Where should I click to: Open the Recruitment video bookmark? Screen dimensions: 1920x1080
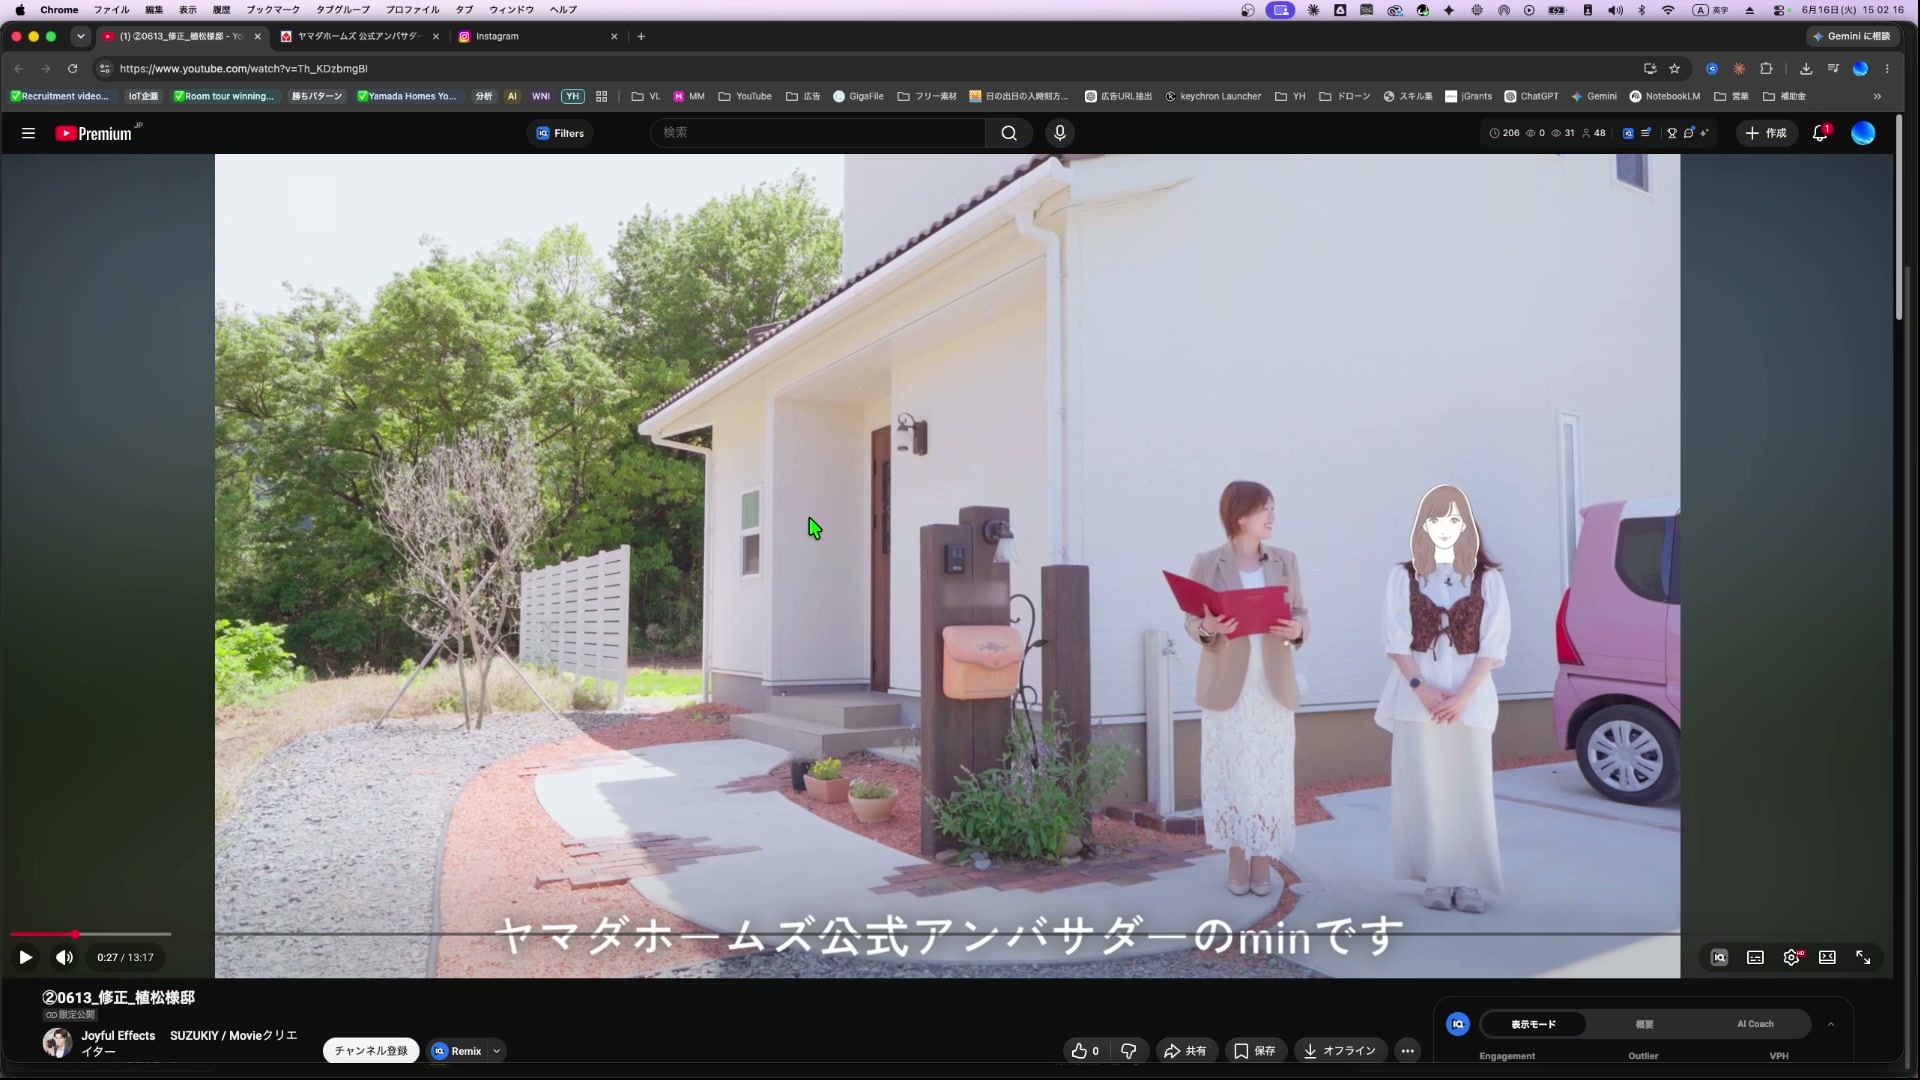59,96
